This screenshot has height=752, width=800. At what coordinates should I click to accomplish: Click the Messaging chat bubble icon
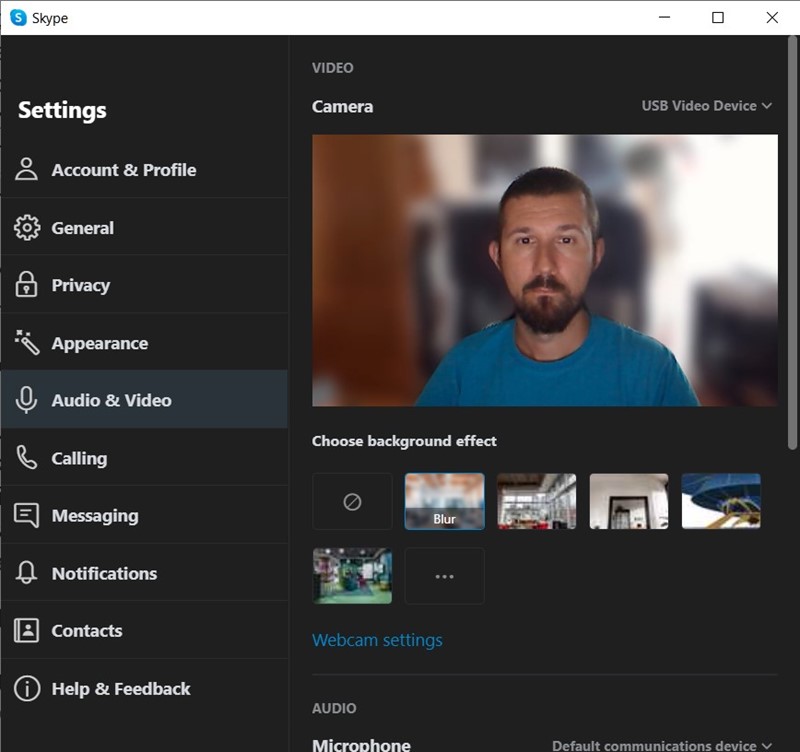tap(27, 516)
